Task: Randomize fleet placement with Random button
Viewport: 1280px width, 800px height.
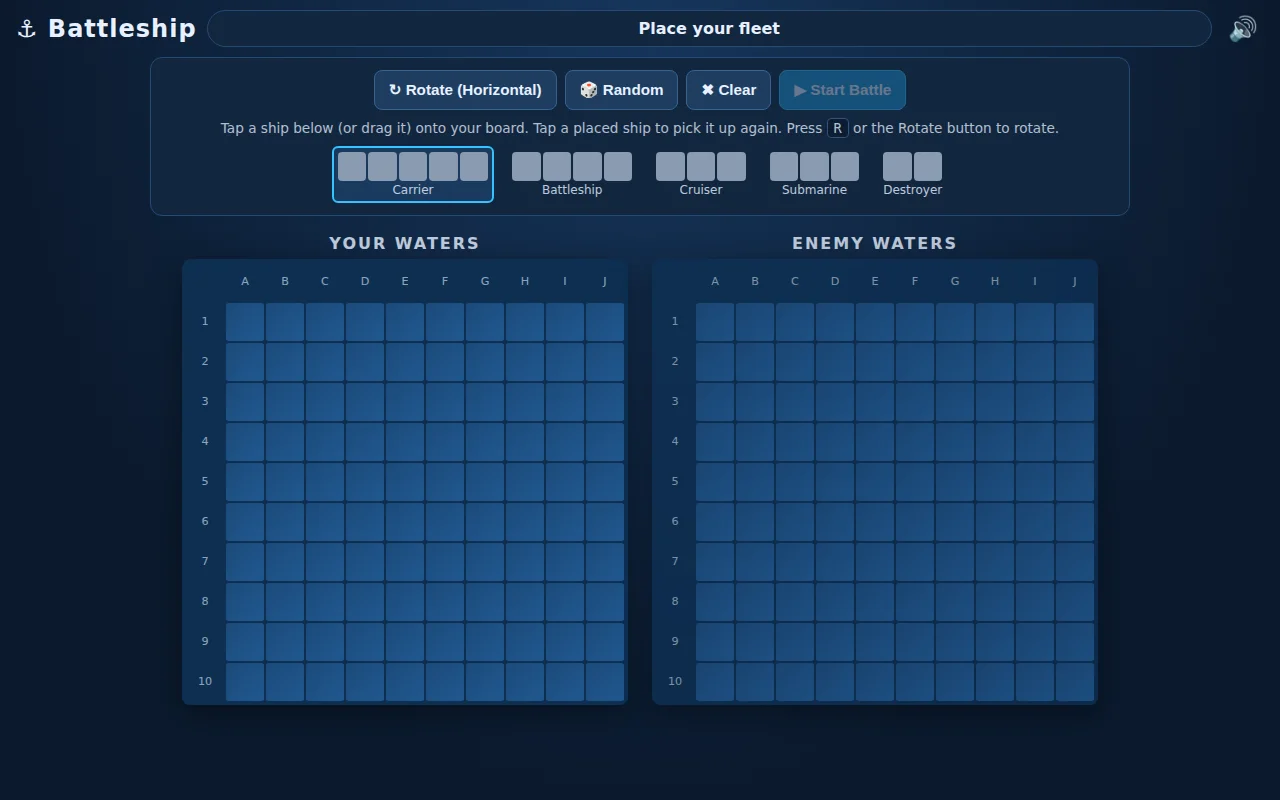Action: click(x=621, y=90)
